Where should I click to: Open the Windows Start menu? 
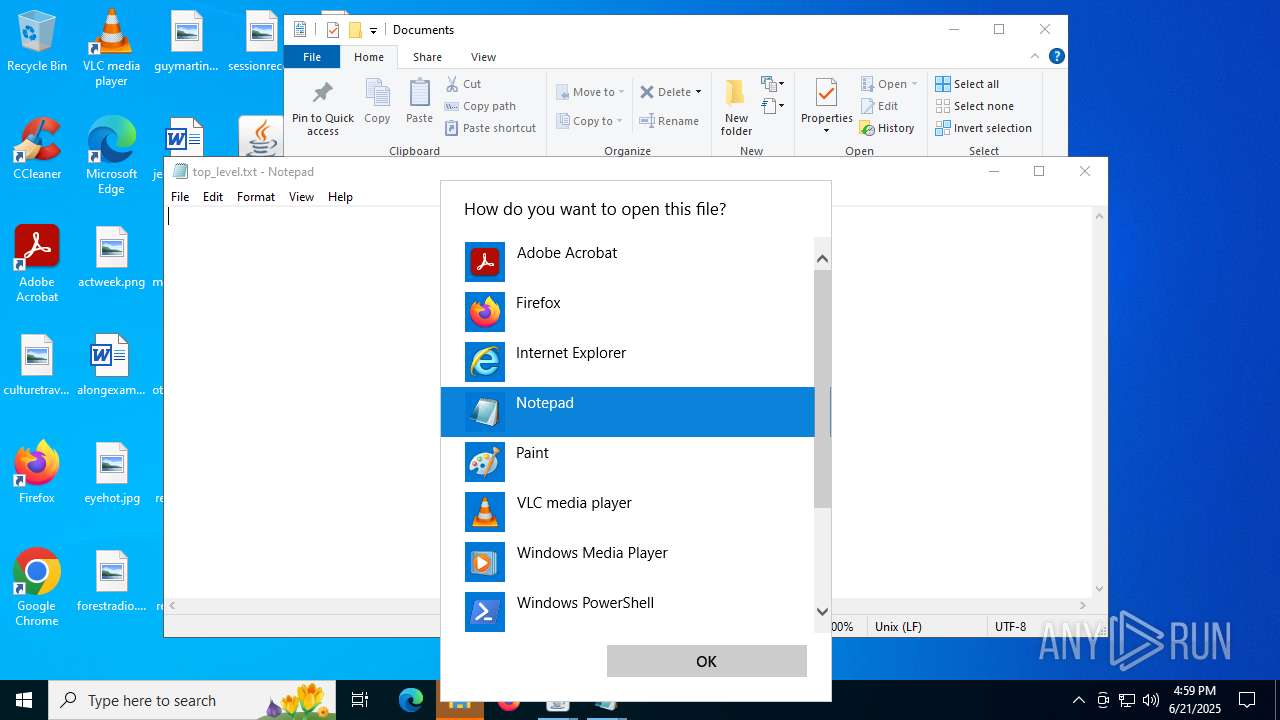pos(24,700)
